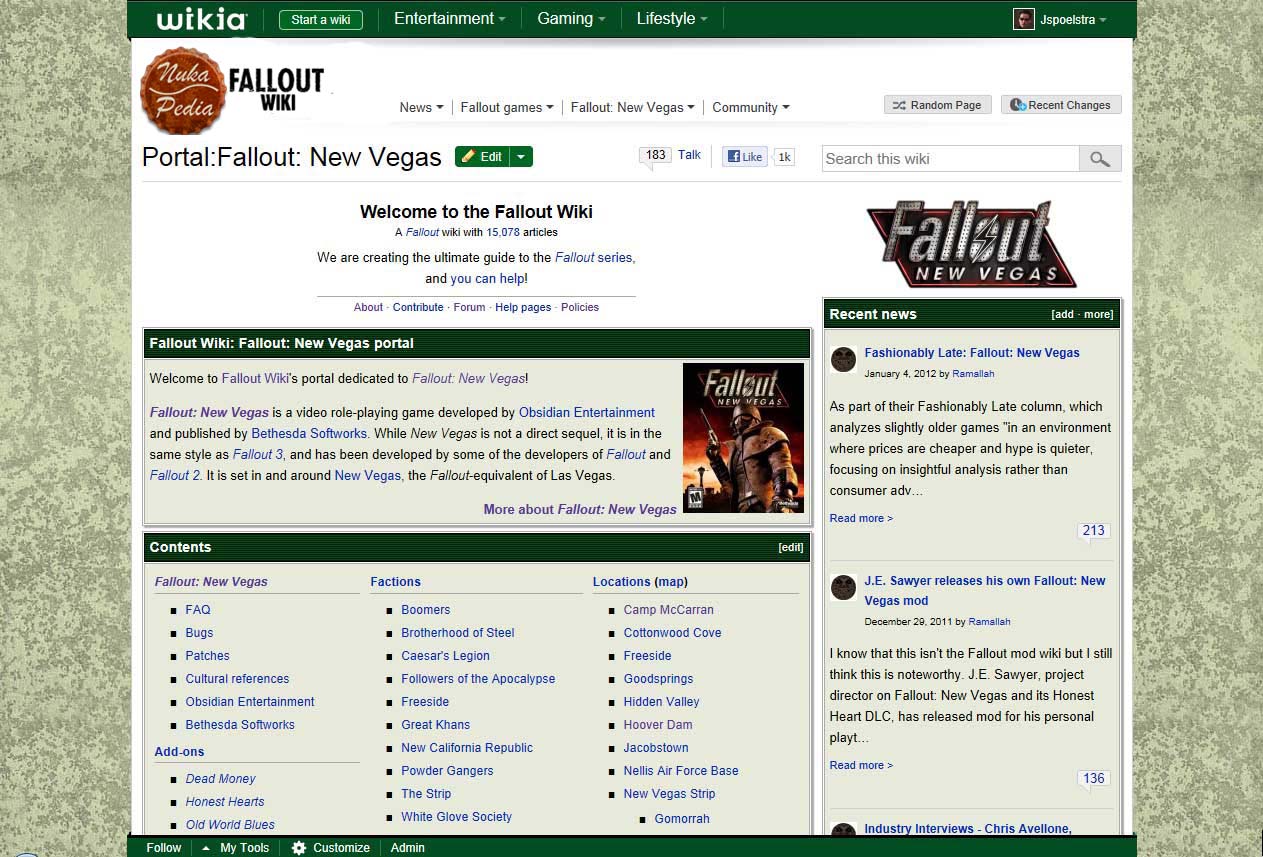Expand the Fallout: New Vegas navigation menu
Image resolution: width=1263 pixels, height=857 pixels.
click(x=632, y=107)
